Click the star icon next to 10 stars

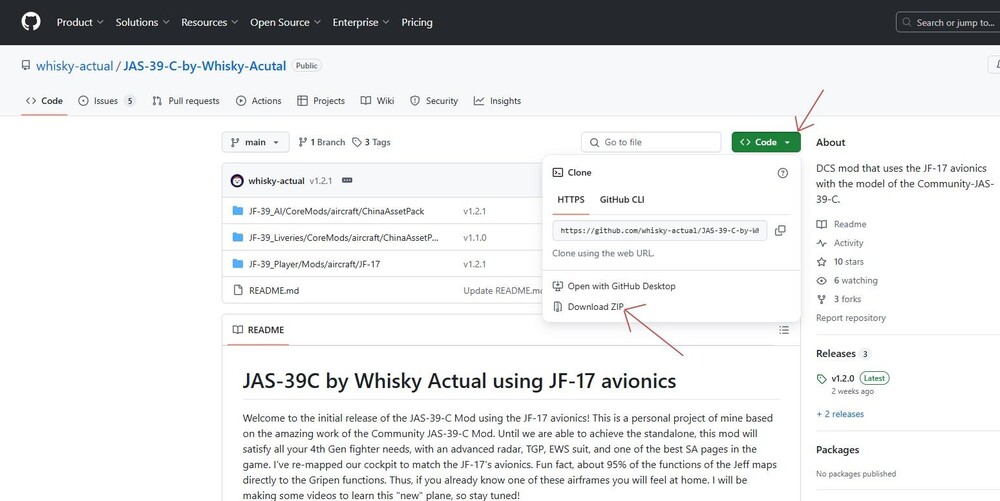[821, 262]
